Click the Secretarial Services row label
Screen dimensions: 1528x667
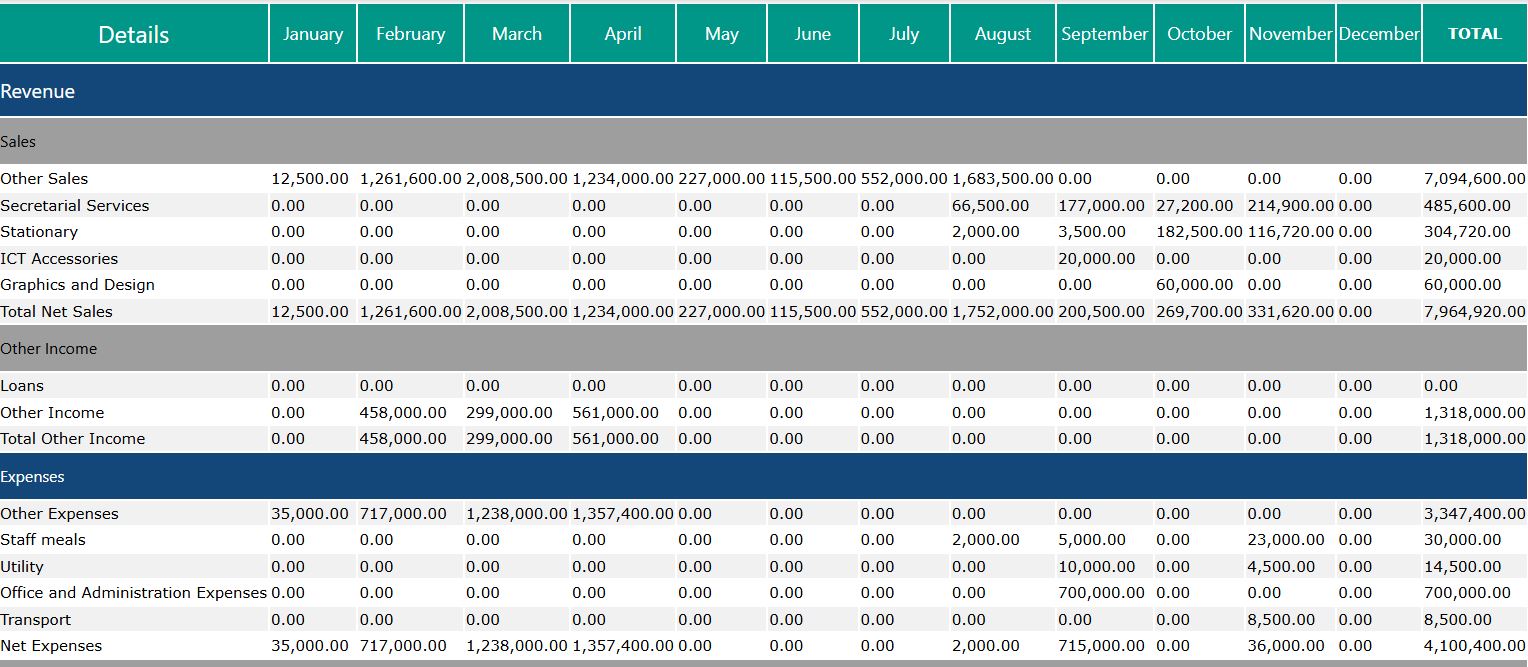click(x=75, y=205)
